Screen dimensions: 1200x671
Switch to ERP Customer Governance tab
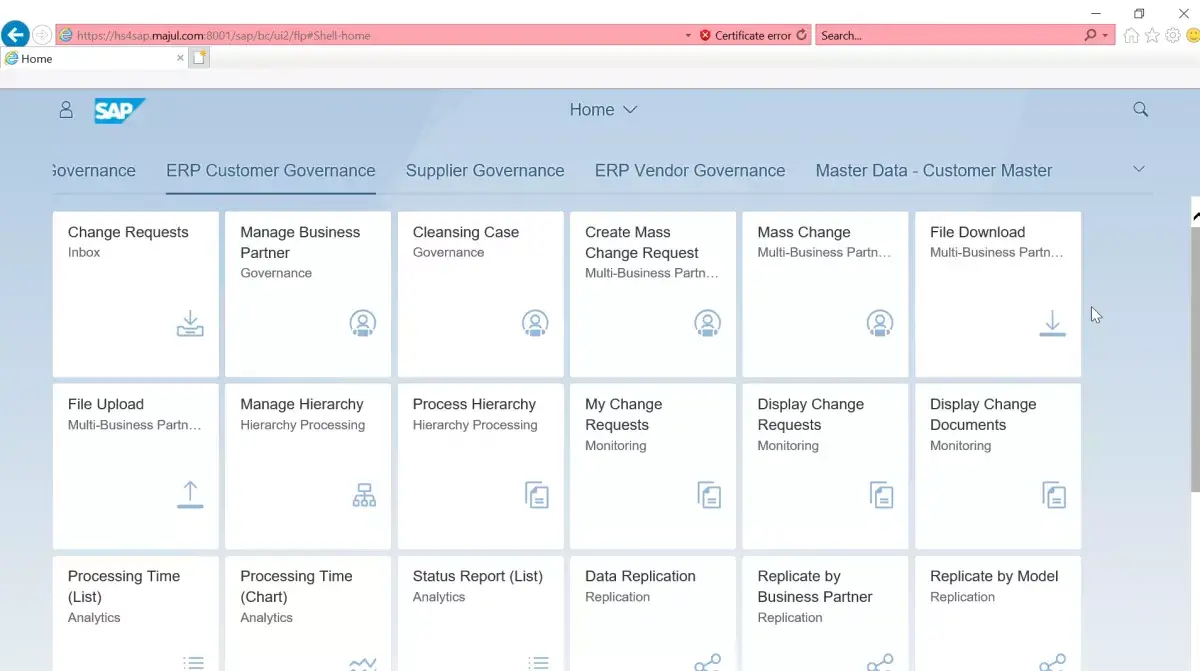point(271,171)
